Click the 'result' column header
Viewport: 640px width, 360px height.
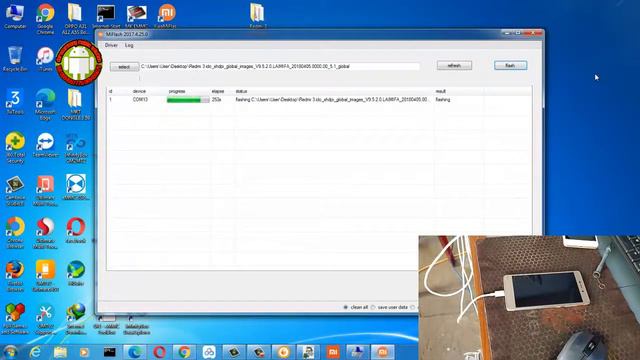point(440,91)
